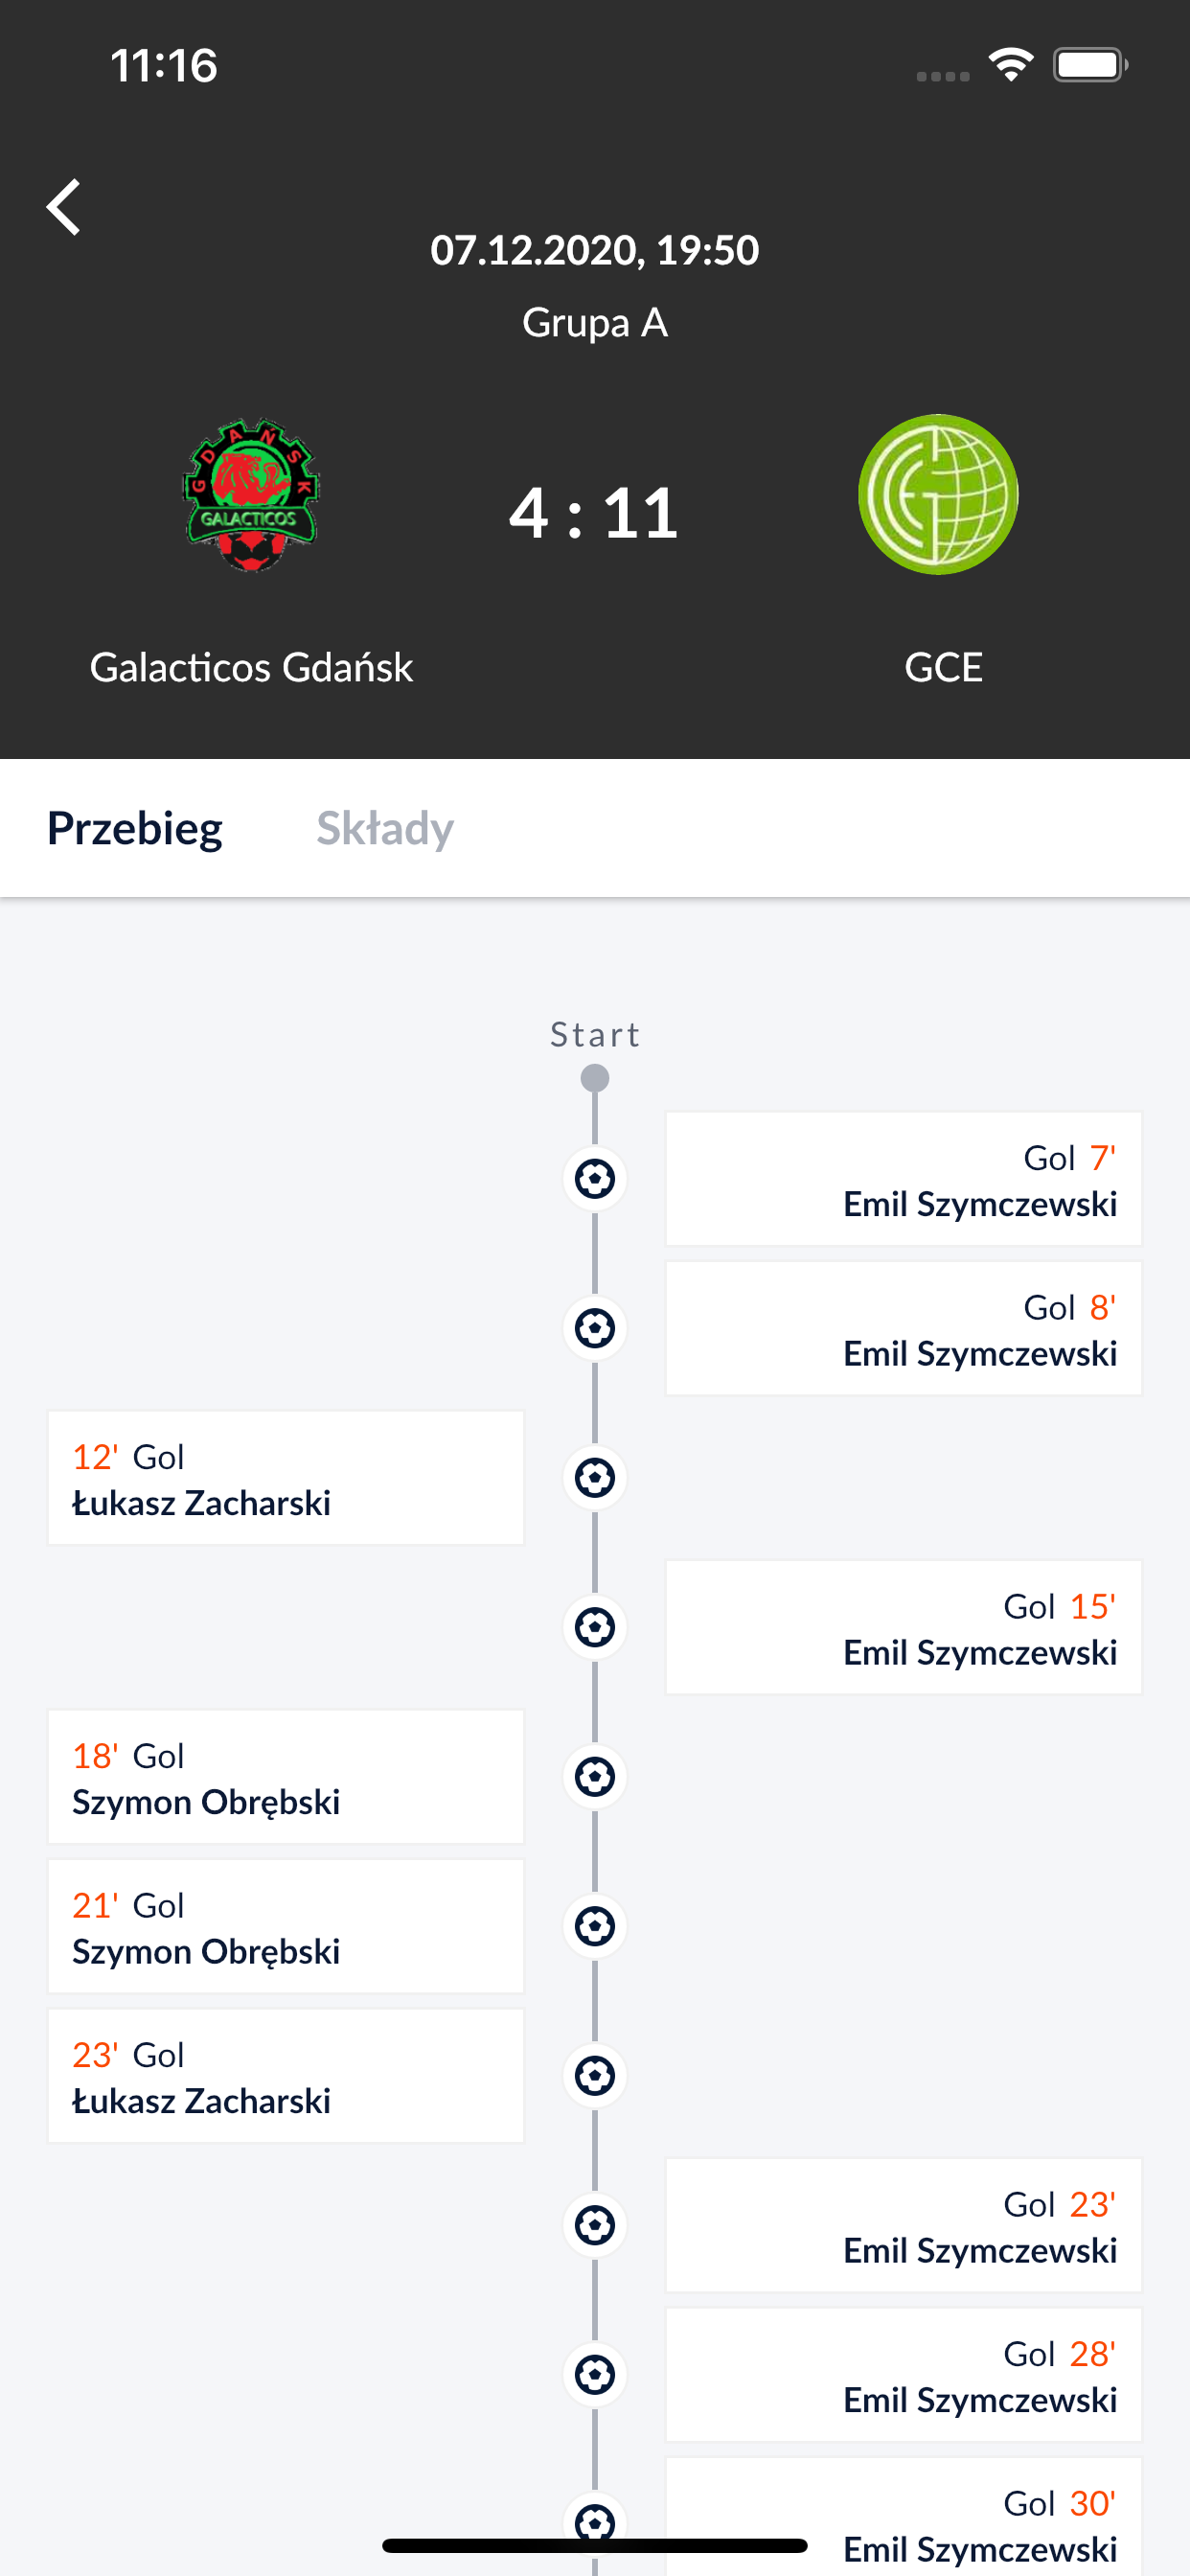1190x2576 pixels.
Task: Tap the Wi-Fi status icon
Action: point(1011,65)
